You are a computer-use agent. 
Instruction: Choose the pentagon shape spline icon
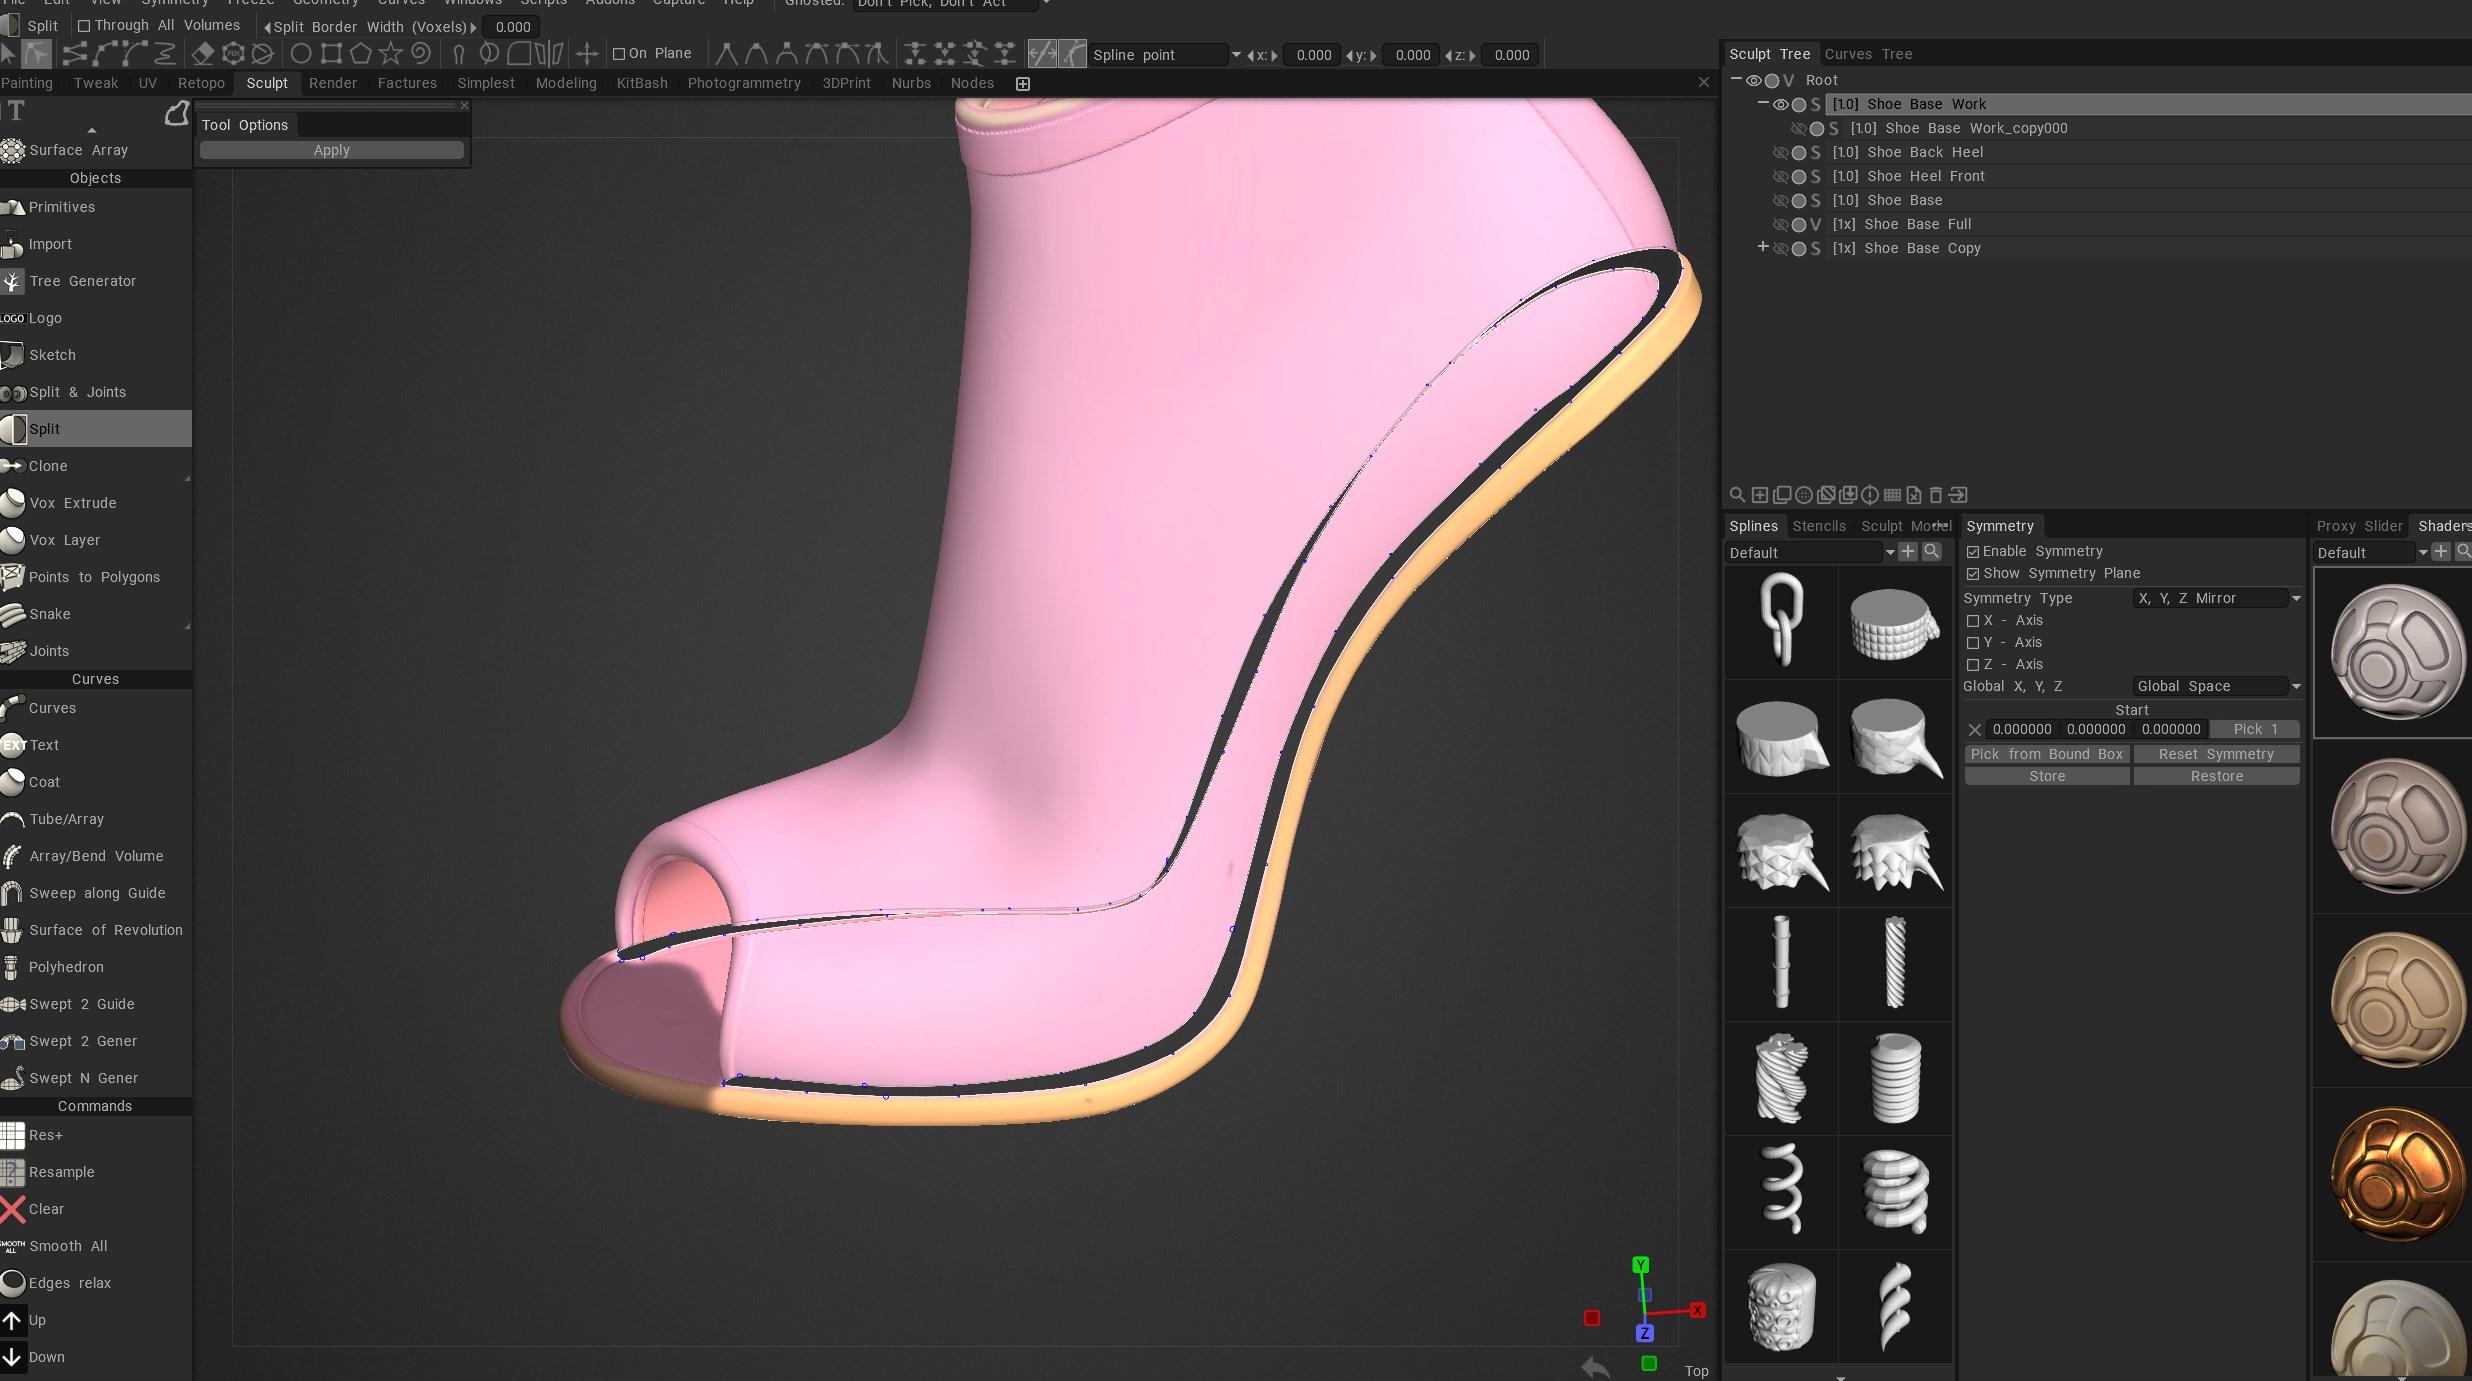(x=360, y=54)
